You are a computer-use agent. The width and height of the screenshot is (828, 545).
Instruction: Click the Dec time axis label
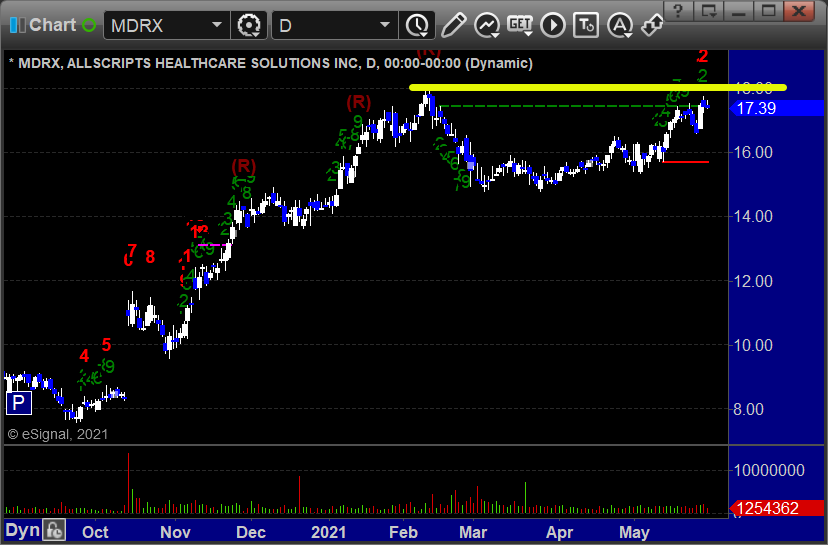(x=251, y=532)
